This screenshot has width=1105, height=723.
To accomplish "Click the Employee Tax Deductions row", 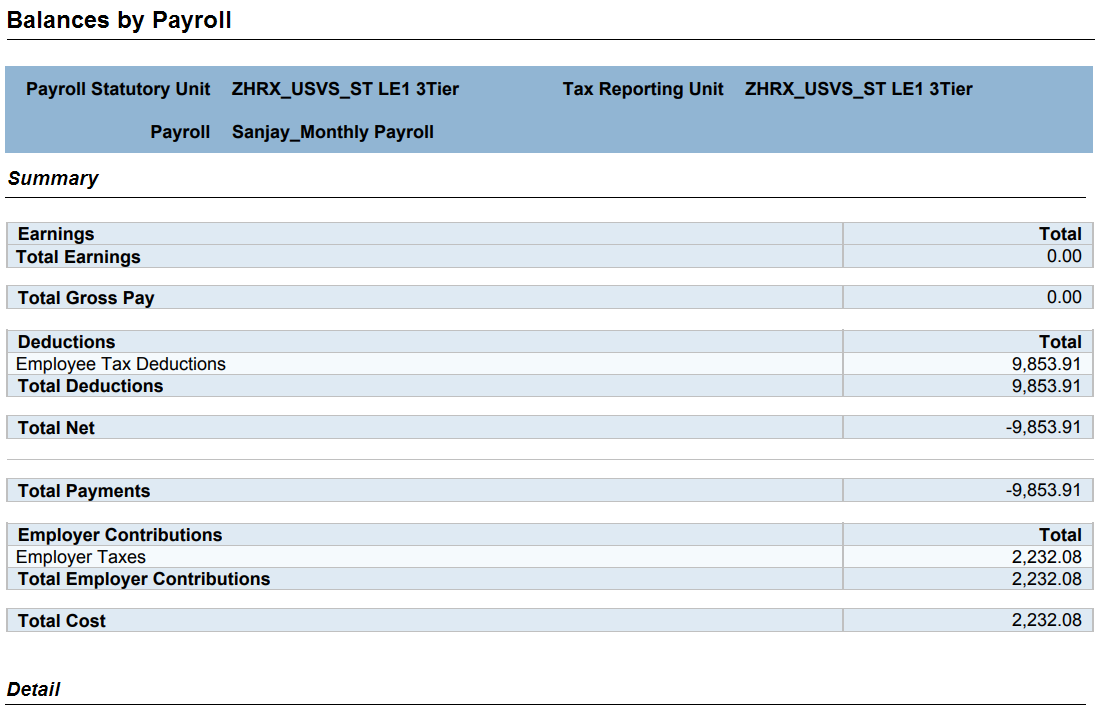I will [x=550, y=364].
